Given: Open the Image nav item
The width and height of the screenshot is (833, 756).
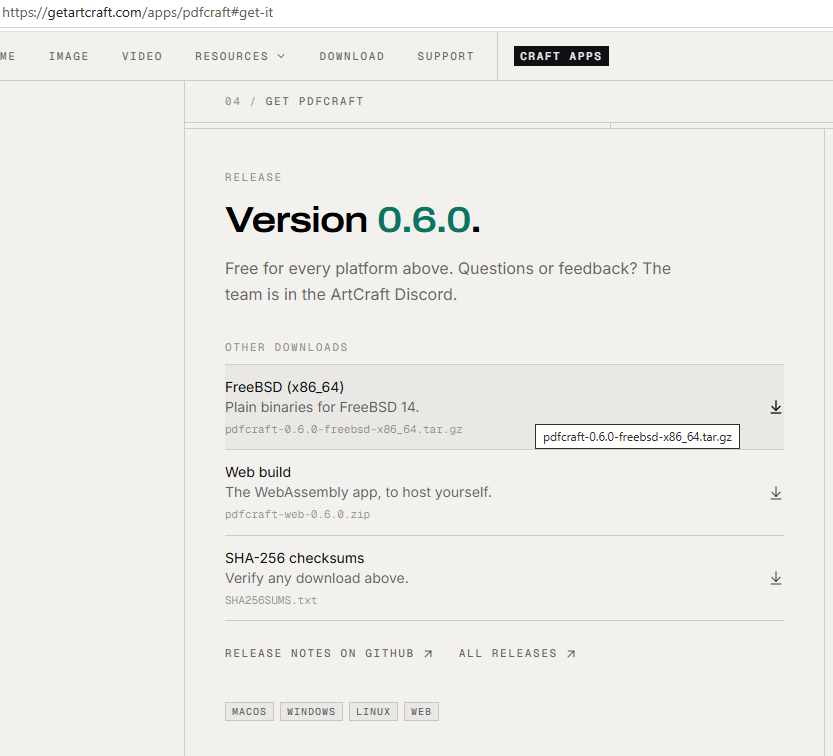Looking at the screenshot, I should [69, 56].
